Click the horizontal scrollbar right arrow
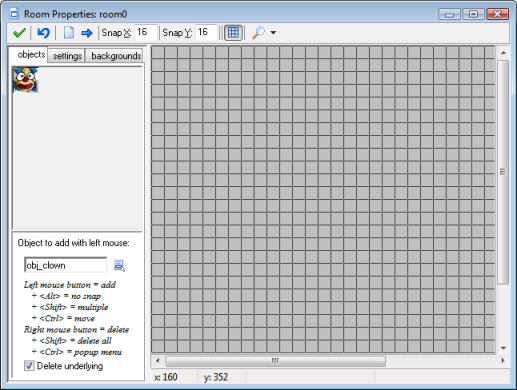 click(503, 360)
